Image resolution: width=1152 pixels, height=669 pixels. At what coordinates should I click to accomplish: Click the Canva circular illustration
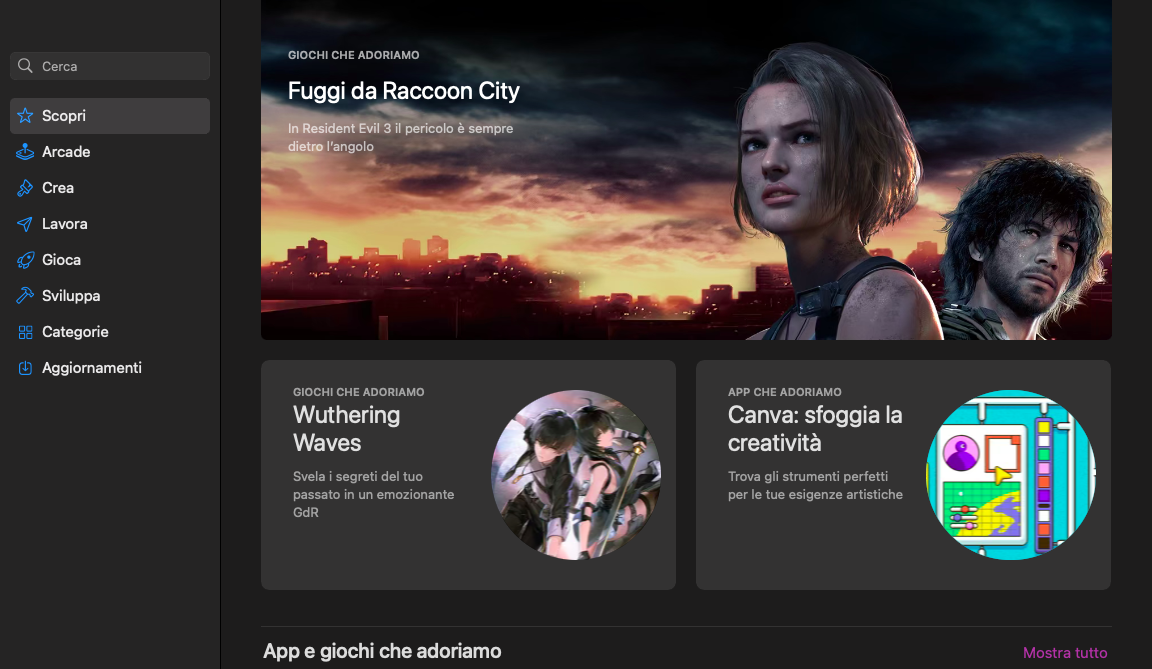[x=1011, y=474]
